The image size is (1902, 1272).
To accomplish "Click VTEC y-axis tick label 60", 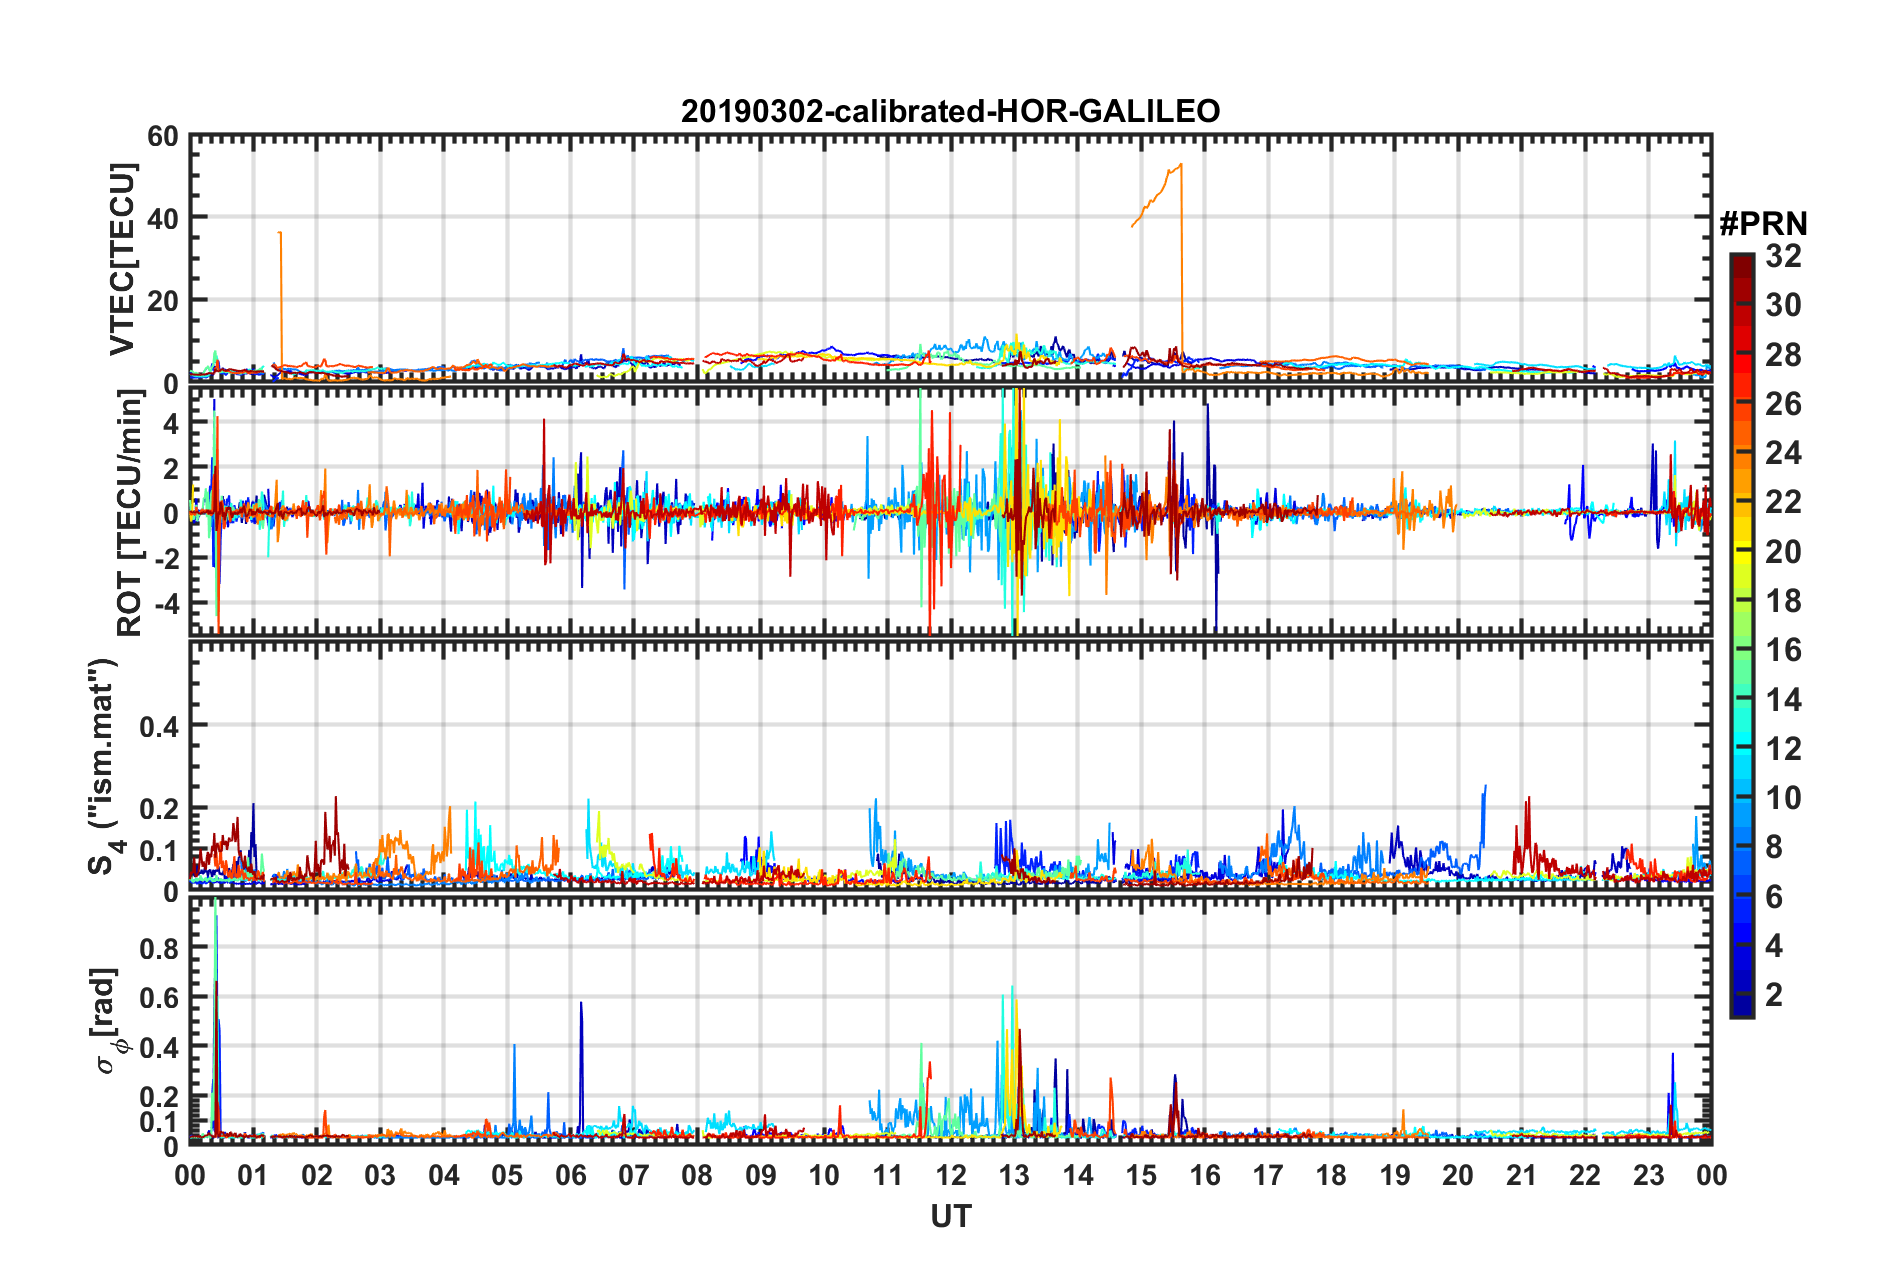I will 163,136.
